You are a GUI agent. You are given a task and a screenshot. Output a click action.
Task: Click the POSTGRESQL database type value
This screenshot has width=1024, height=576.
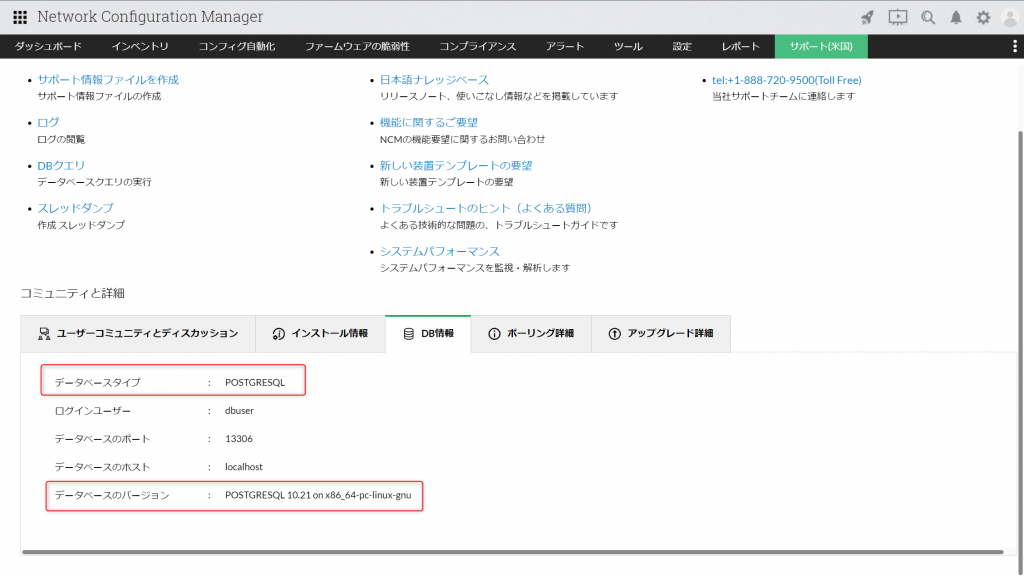[255, 383]
